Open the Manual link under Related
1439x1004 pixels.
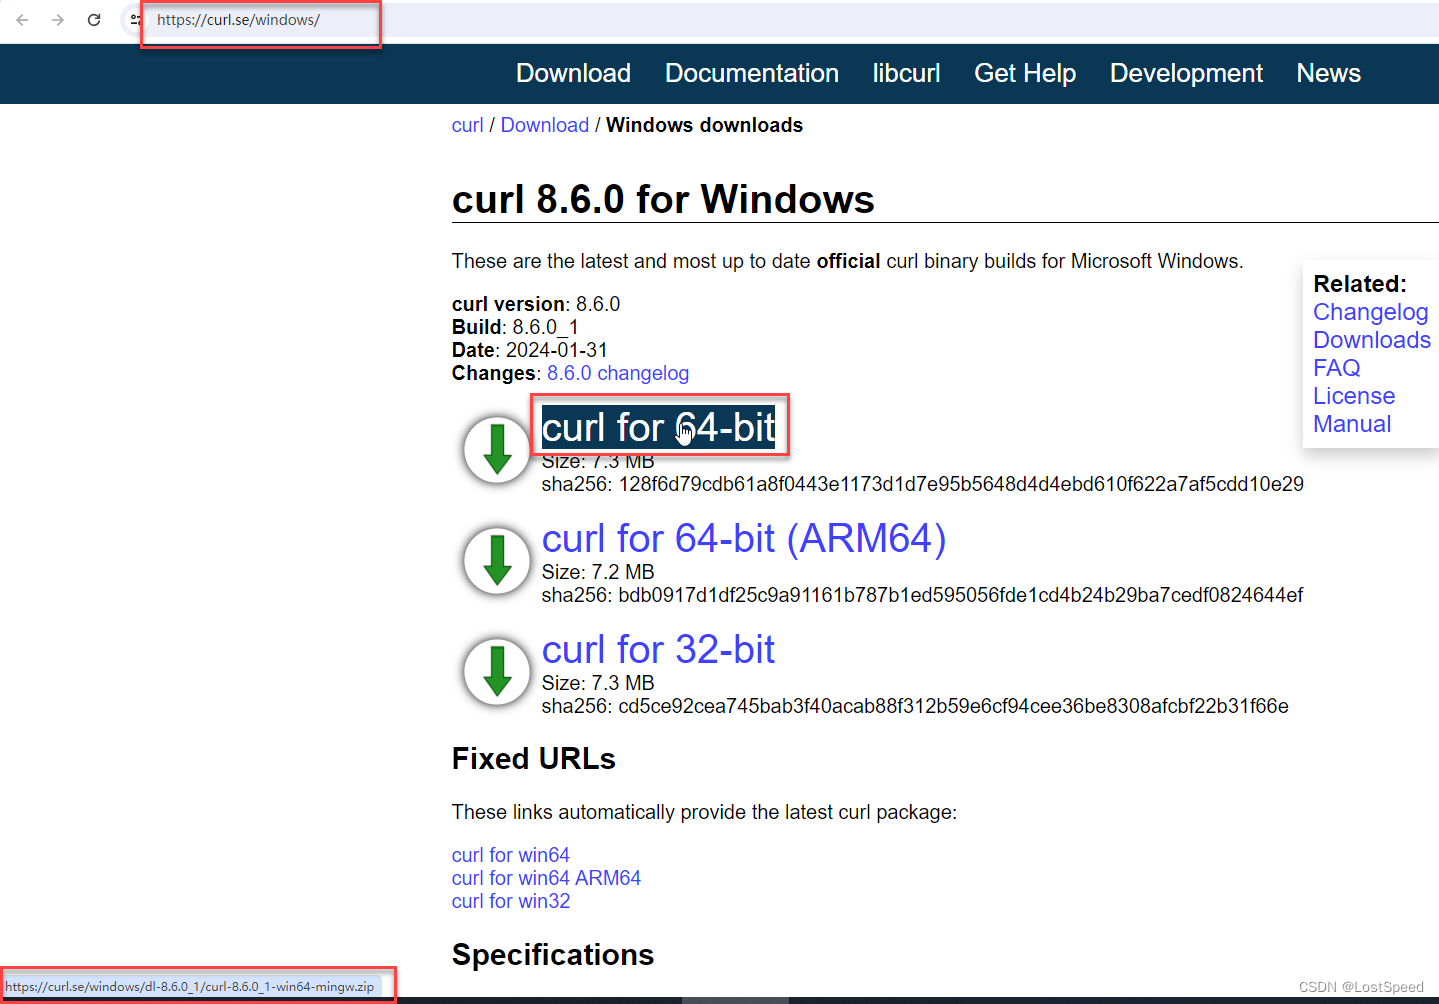click(1351, 424)
